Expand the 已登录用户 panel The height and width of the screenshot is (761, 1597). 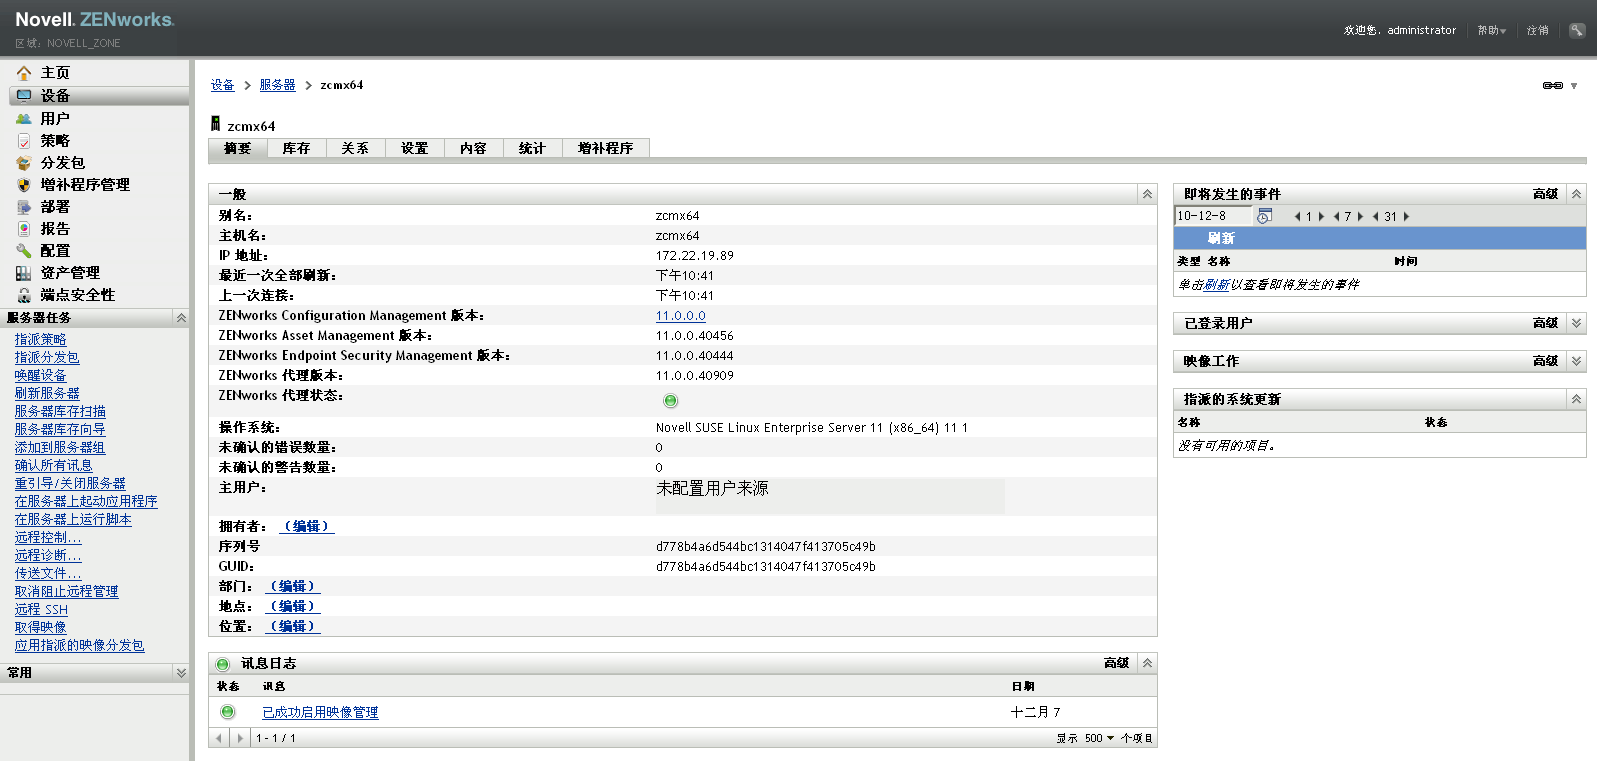click(x=1576, y=323)
